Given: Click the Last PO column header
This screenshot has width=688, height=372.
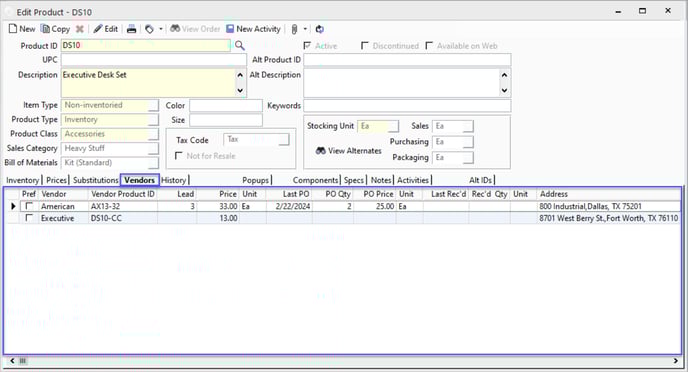Looking at the screenshot, I should pos(289,194).
